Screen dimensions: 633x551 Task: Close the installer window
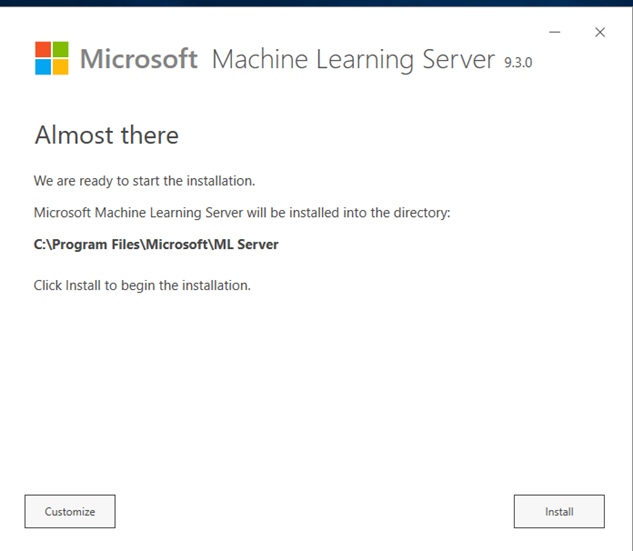(x=600, y=32)
